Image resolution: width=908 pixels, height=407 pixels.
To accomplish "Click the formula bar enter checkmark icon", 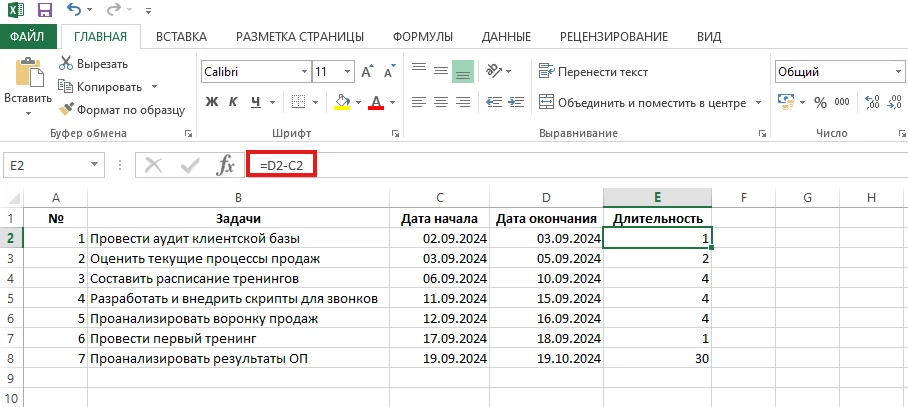I will click(x=190, y=166).
